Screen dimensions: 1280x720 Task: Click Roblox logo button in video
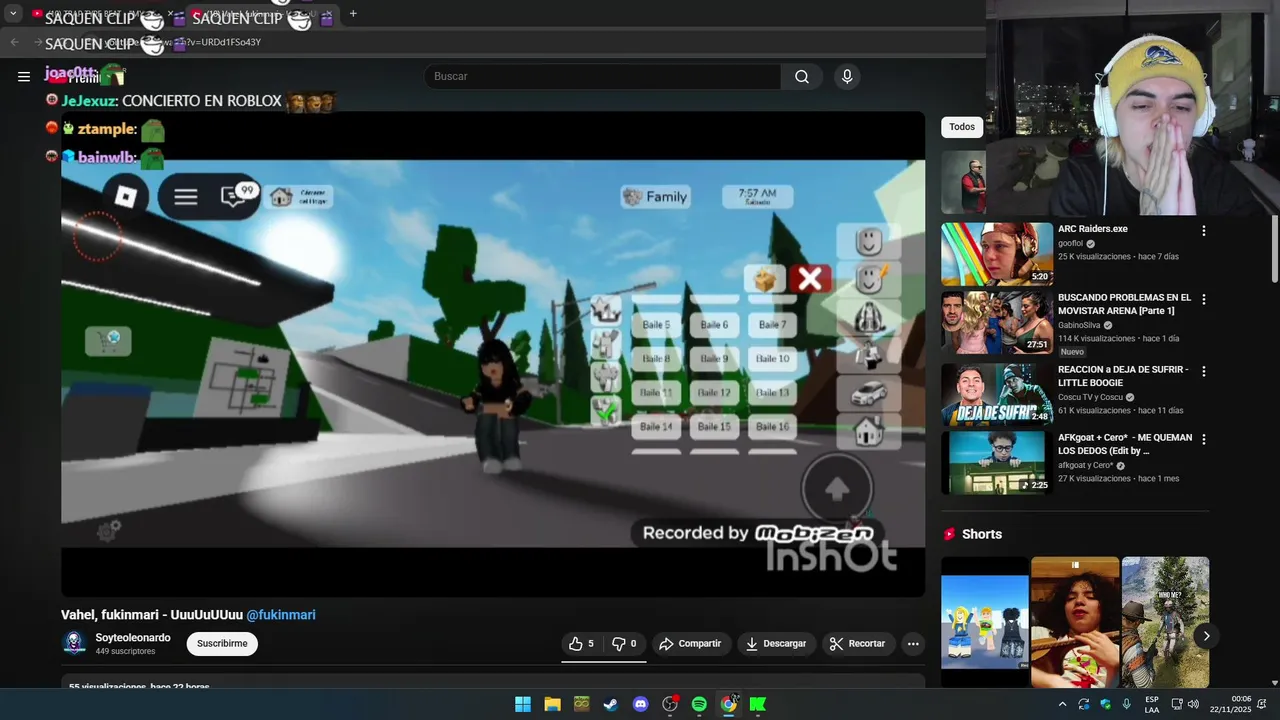click(x=125, y=197)
